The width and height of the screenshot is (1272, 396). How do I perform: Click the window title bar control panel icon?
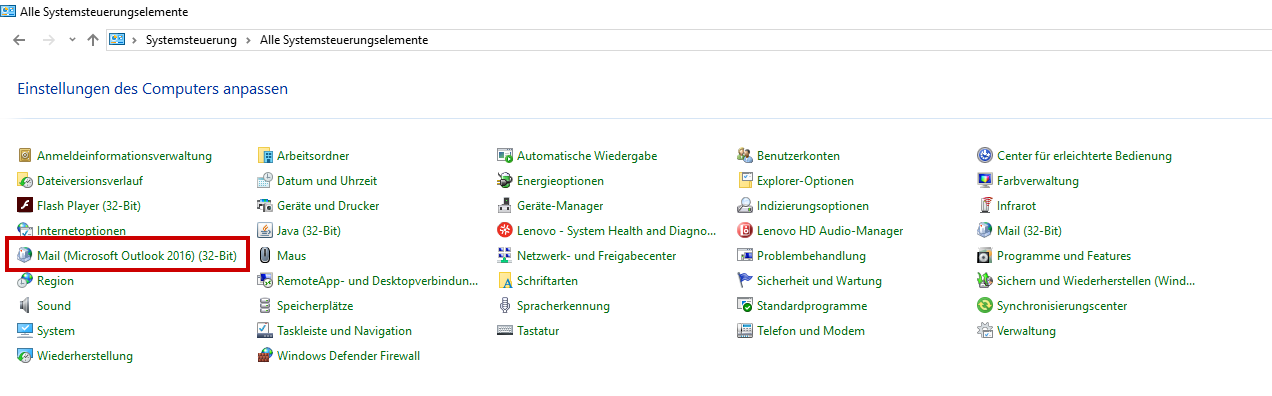[9, 11]
